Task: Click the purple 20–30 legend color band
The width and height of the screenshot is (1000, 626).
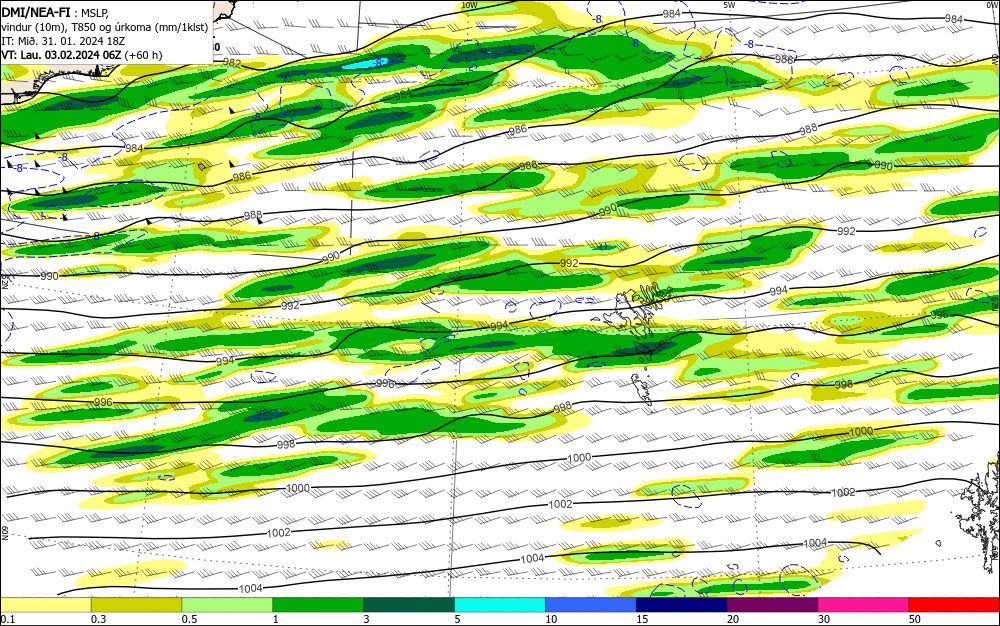Action: tap(772, 604)
